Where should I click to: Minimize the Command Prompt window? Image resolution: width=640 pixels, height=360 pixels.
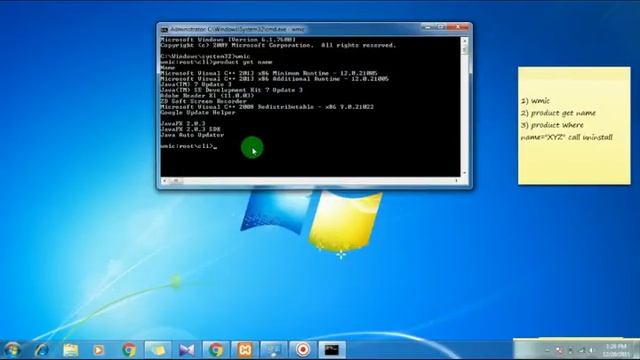click(427, 27)
